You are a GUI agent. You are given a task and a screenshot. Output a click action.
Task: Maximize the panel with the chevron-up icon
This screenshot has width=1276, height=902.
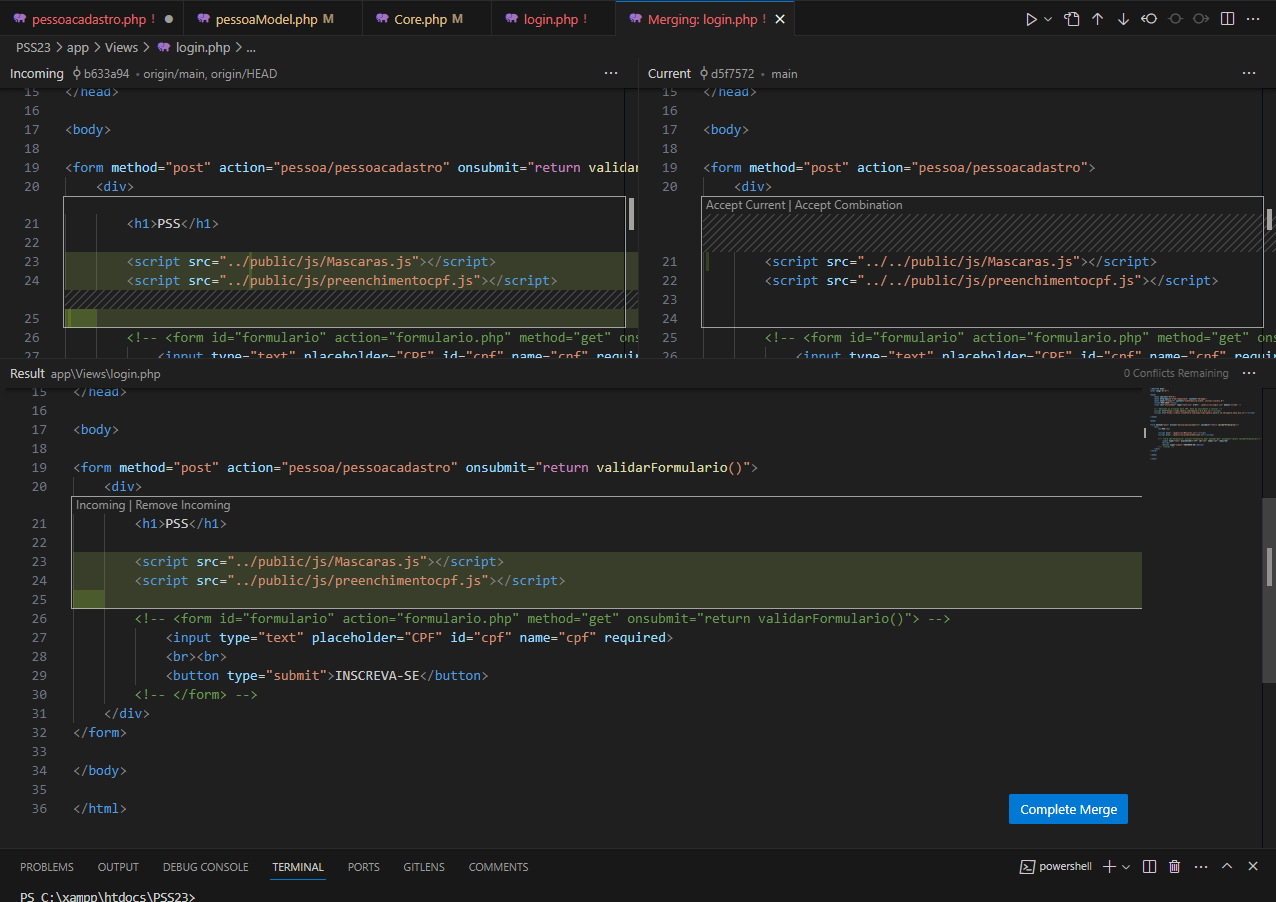point(1227,867)
